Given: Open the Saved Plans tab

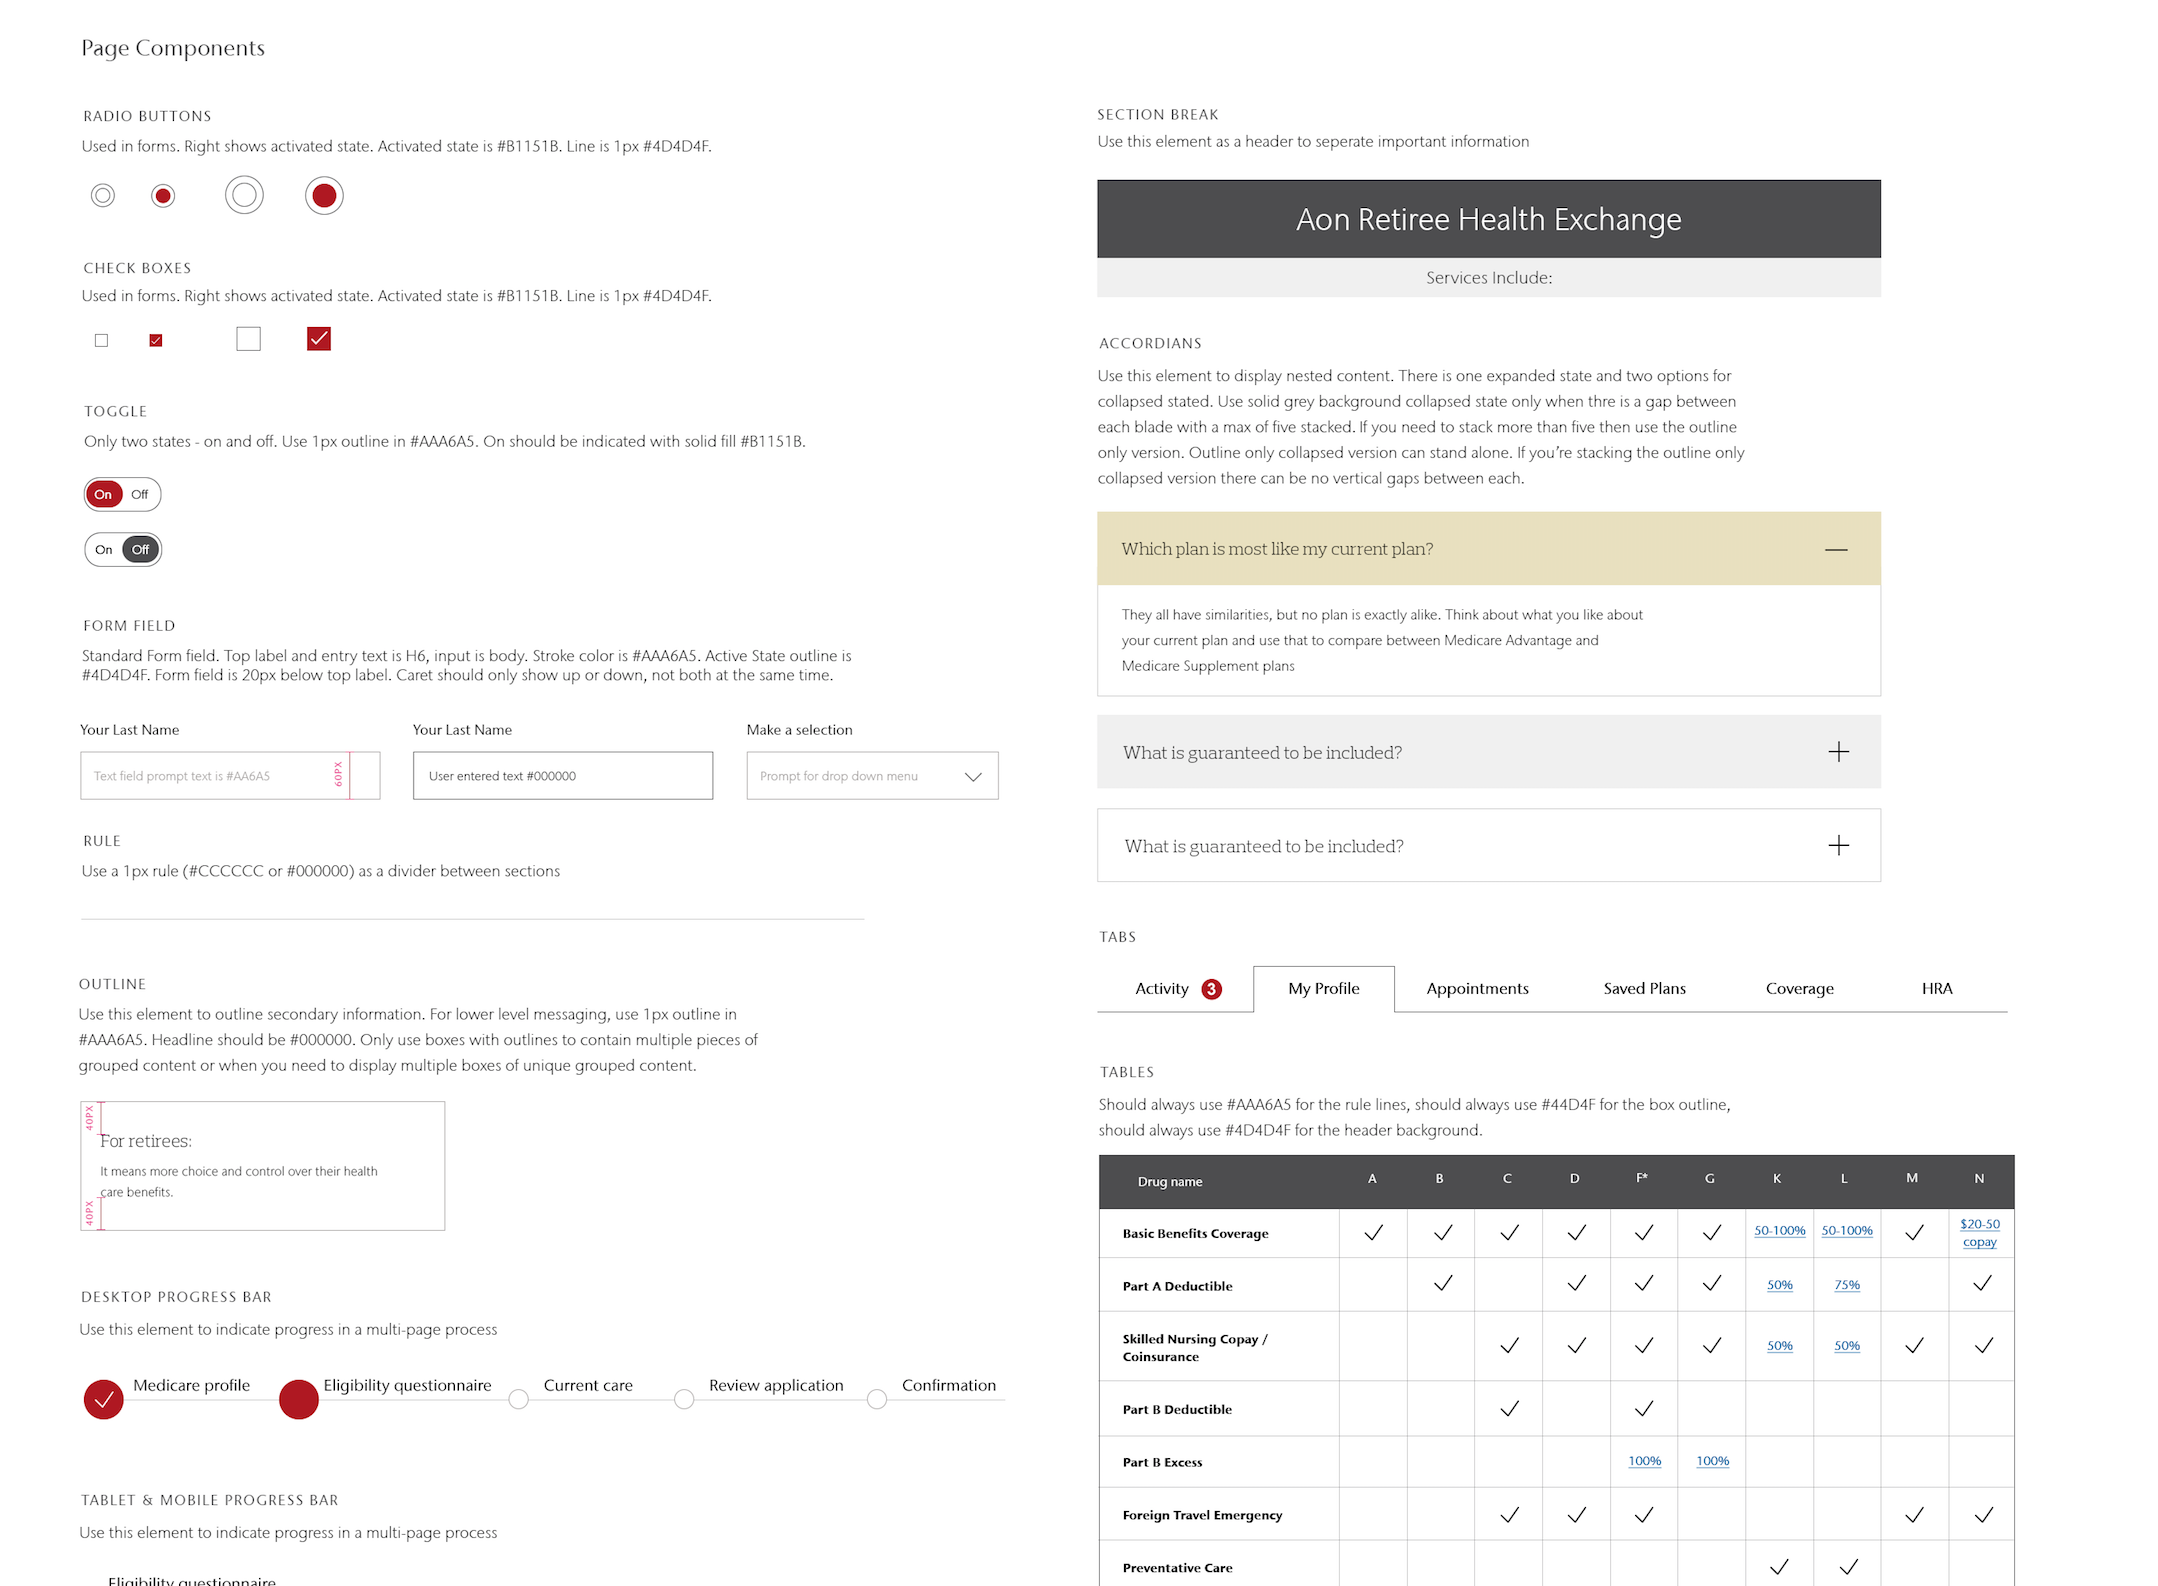Looking at the screenshot, I should pos(1644,989).
